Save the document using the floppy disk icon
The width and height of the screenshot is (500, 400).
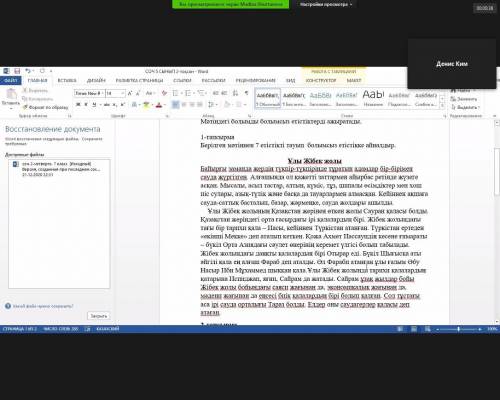coord(17,71)
